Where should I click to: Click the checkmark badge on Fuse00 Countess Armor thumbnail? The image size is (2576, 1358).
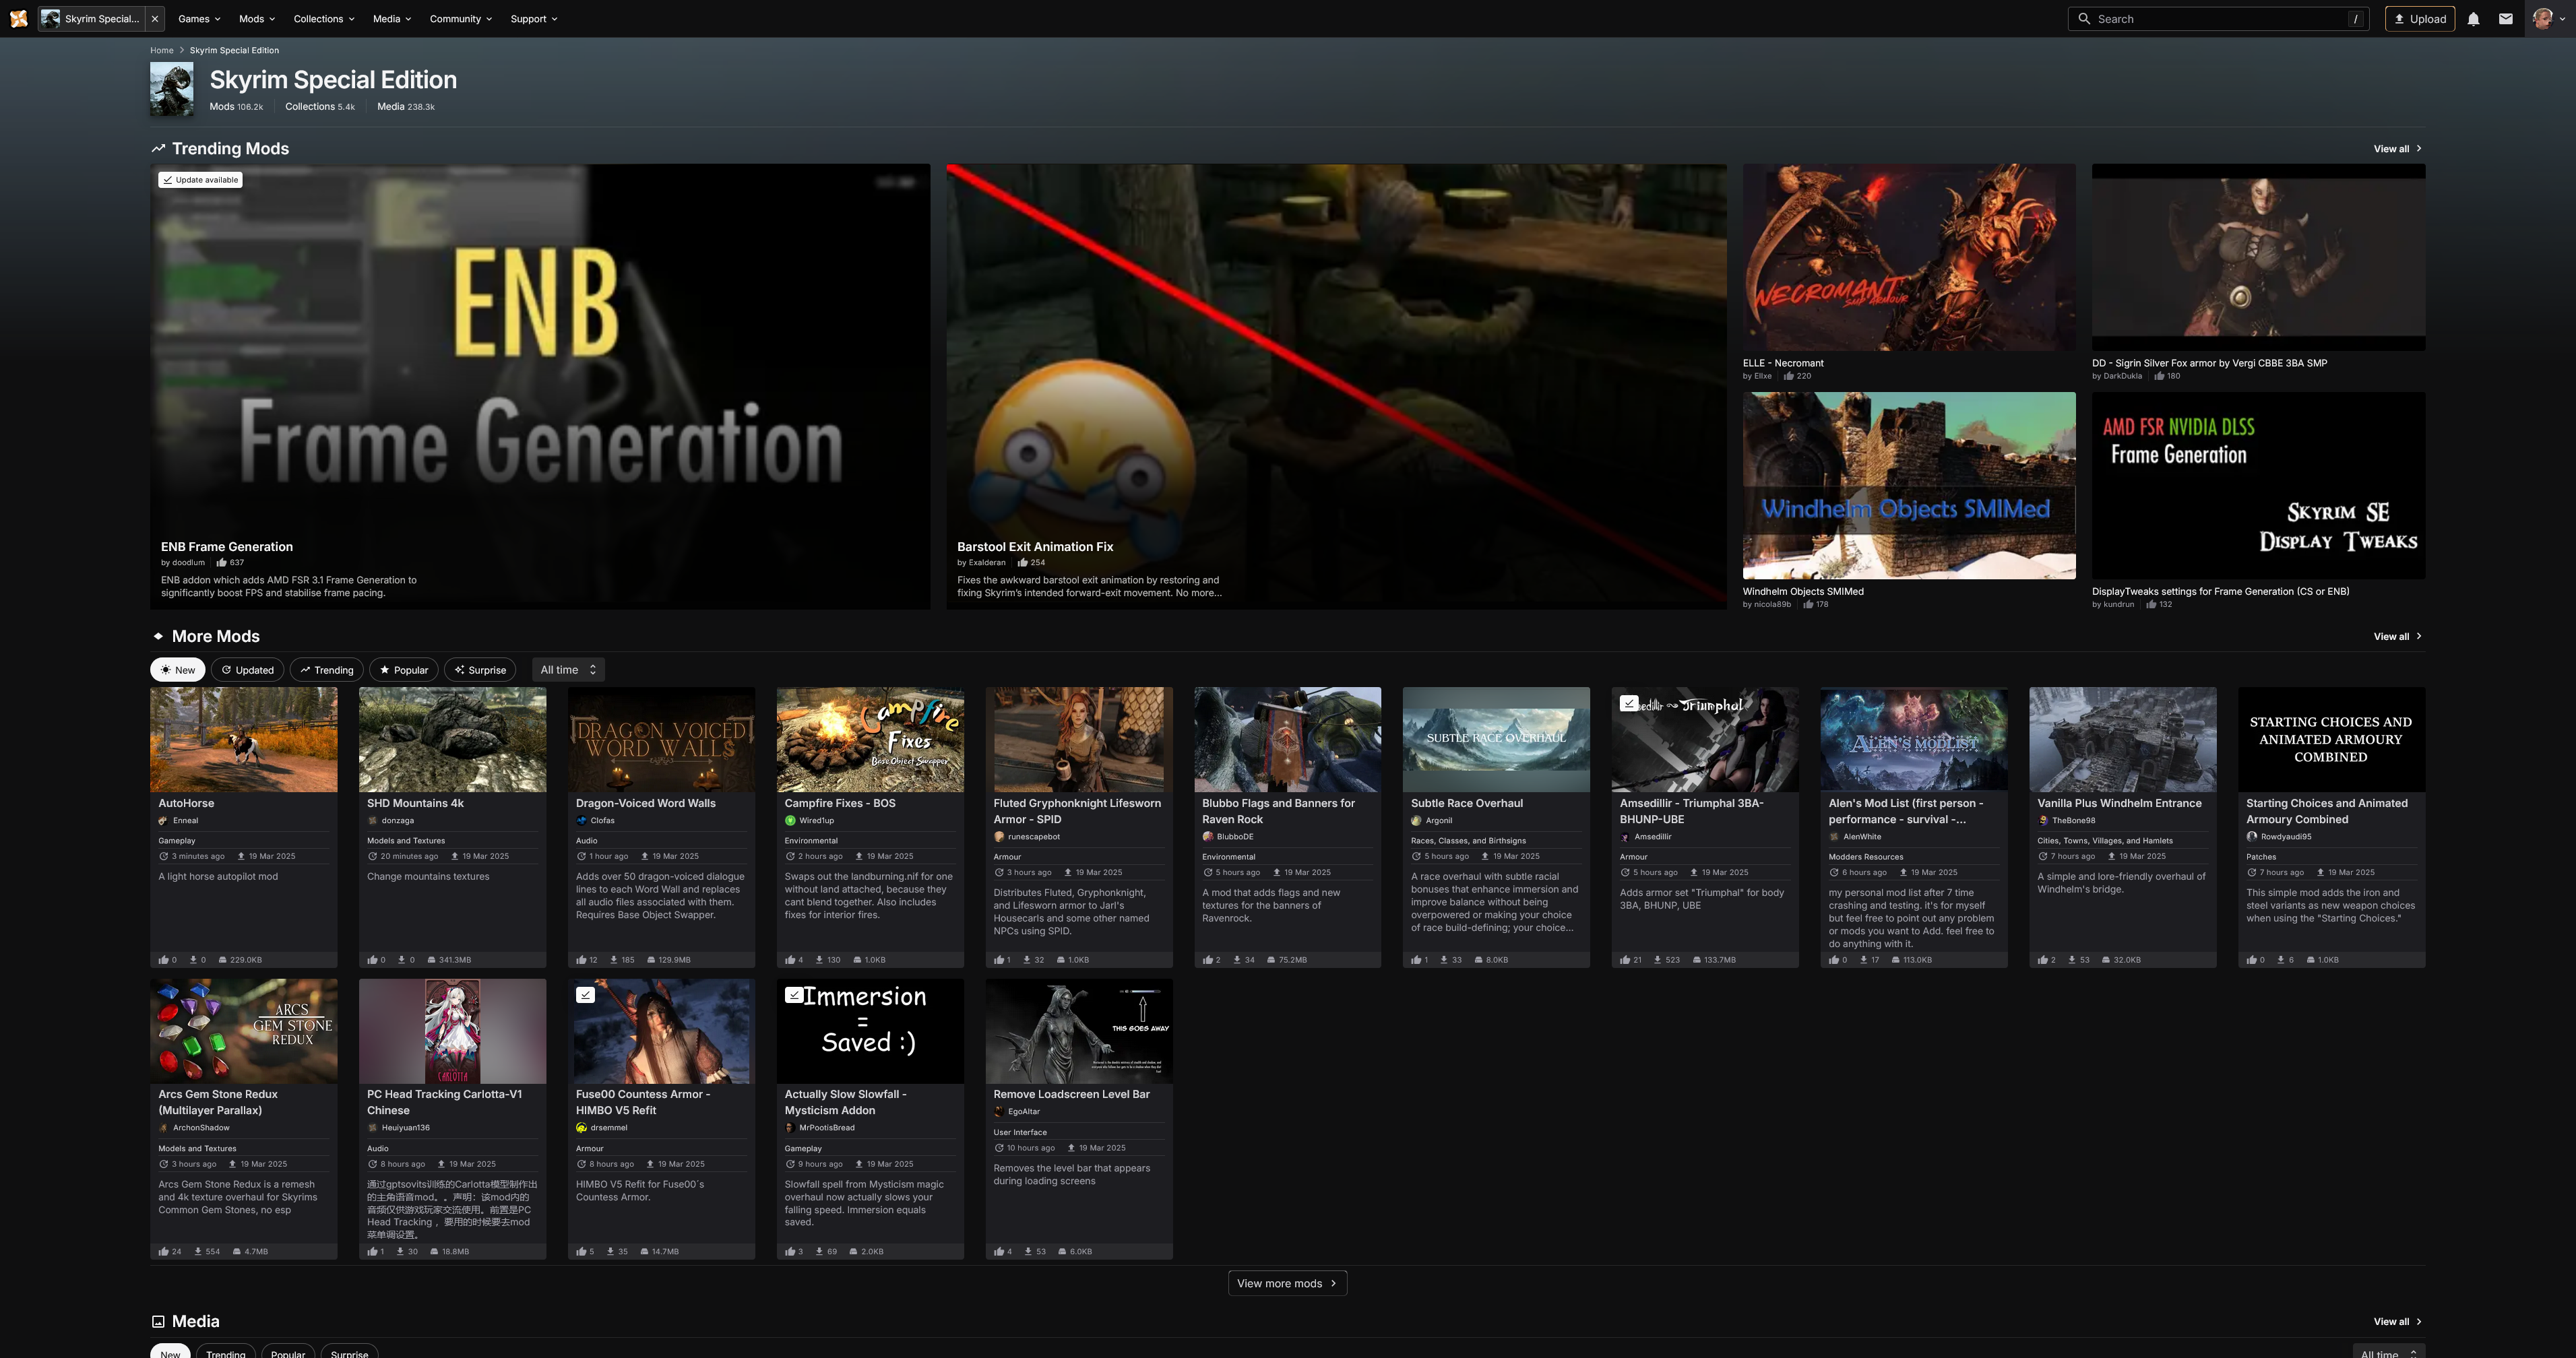(586, 995)
